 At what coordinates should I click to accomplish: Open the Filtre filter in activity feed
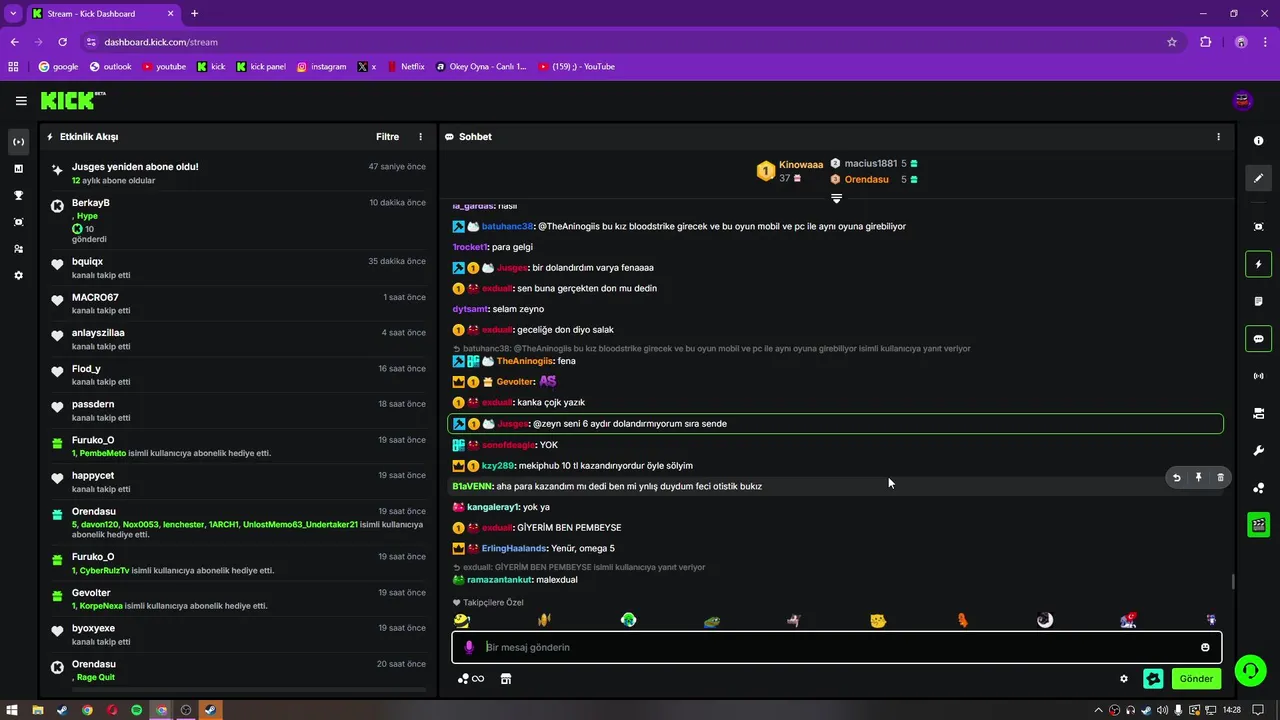click(387, 137)
